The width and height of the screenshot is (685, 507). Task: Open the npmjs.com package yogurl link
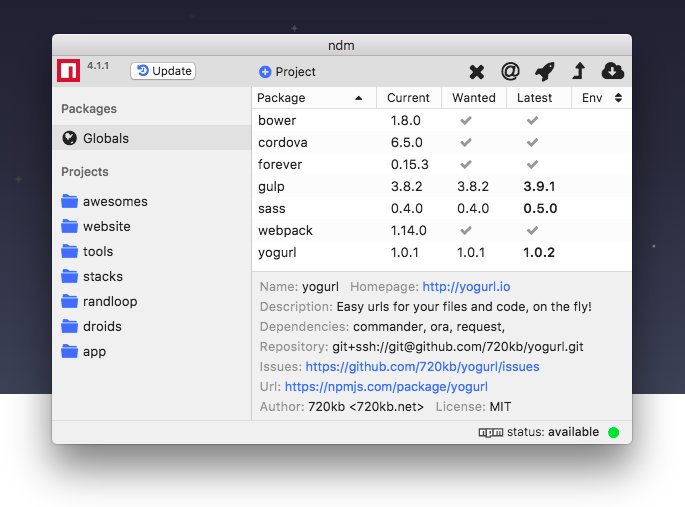386,386
